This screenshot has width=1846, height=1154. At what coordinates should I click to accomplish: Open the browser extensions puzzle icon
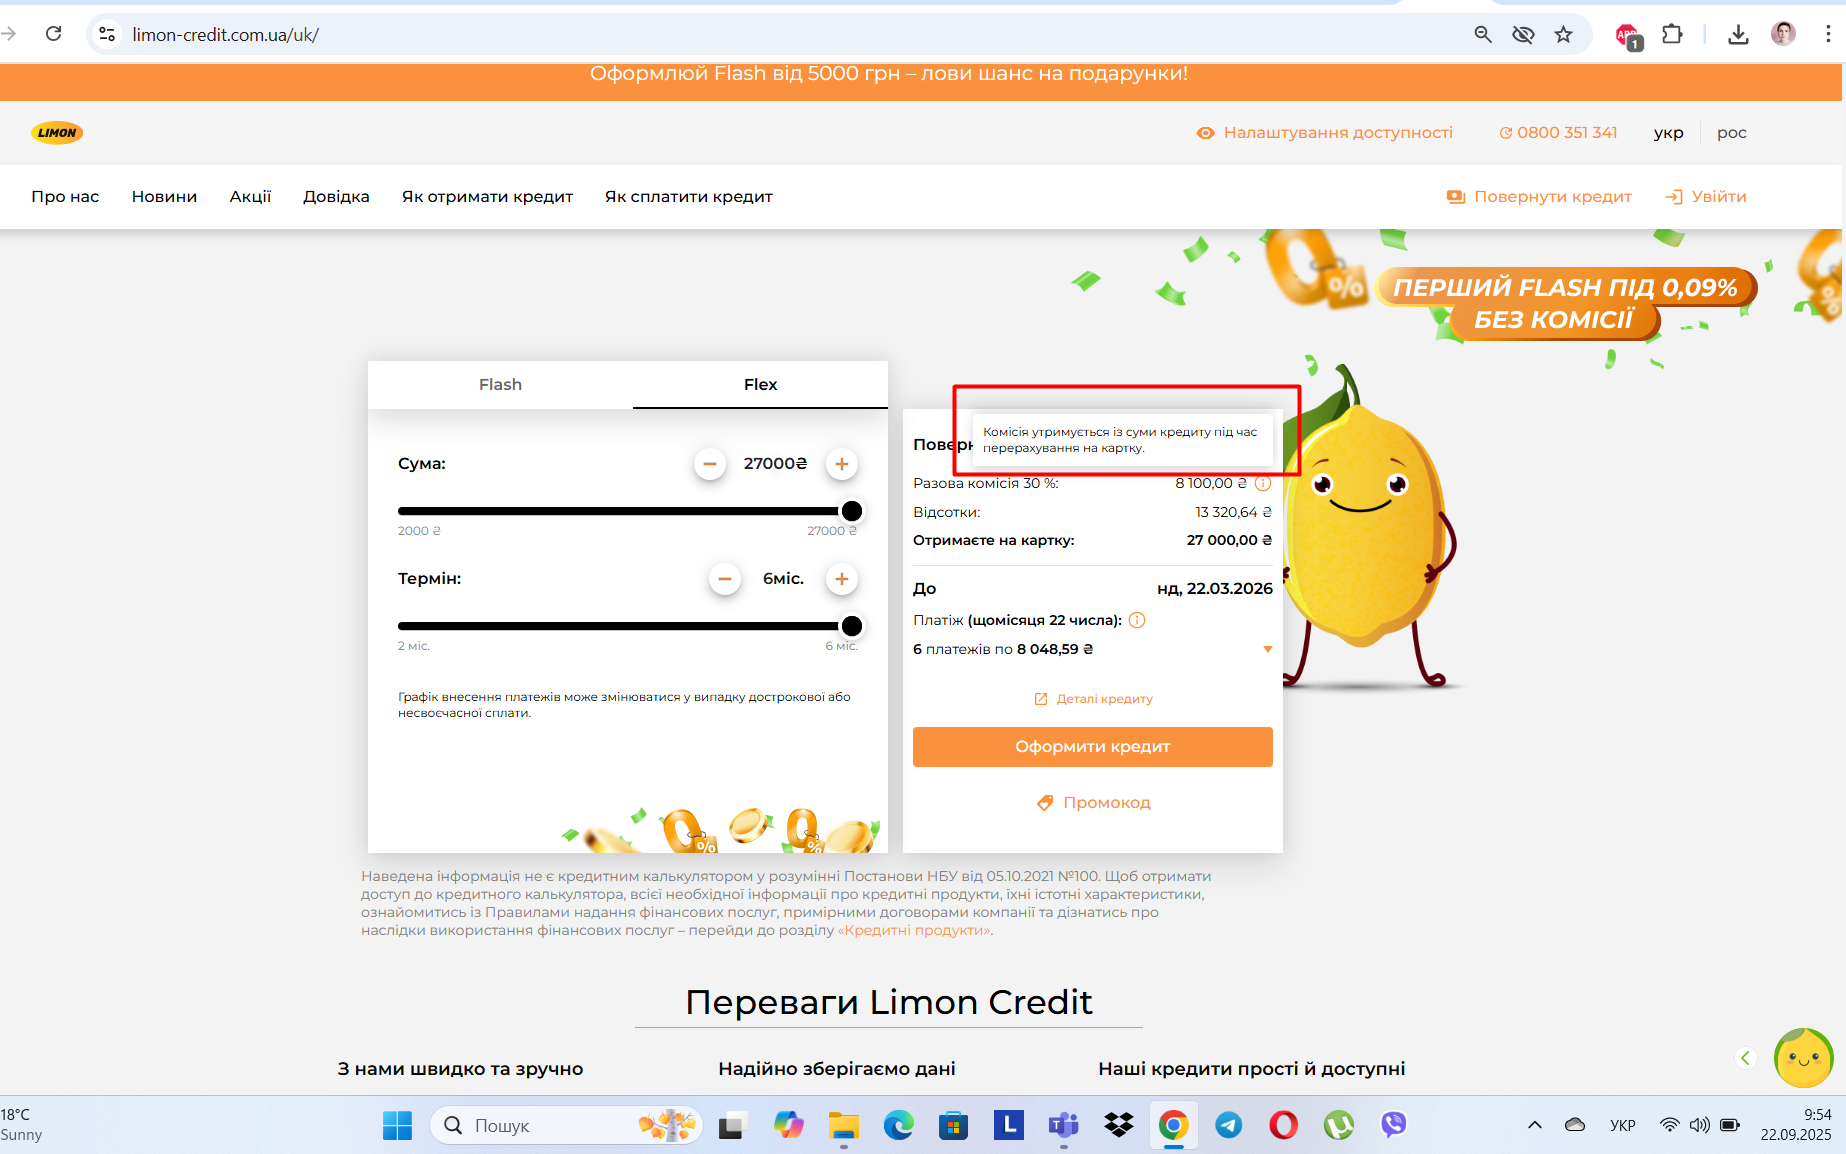pyautogui.click(x=1672, y=34)
